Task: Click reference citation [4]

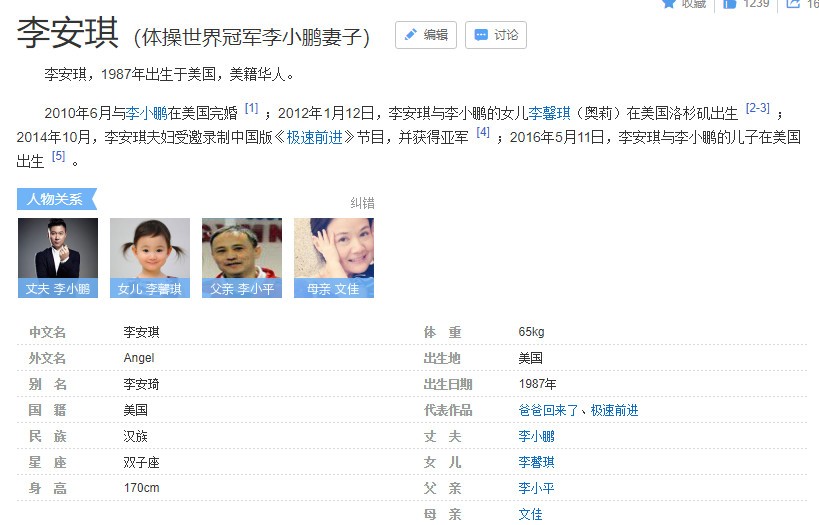Action: [x=483, y=132]
